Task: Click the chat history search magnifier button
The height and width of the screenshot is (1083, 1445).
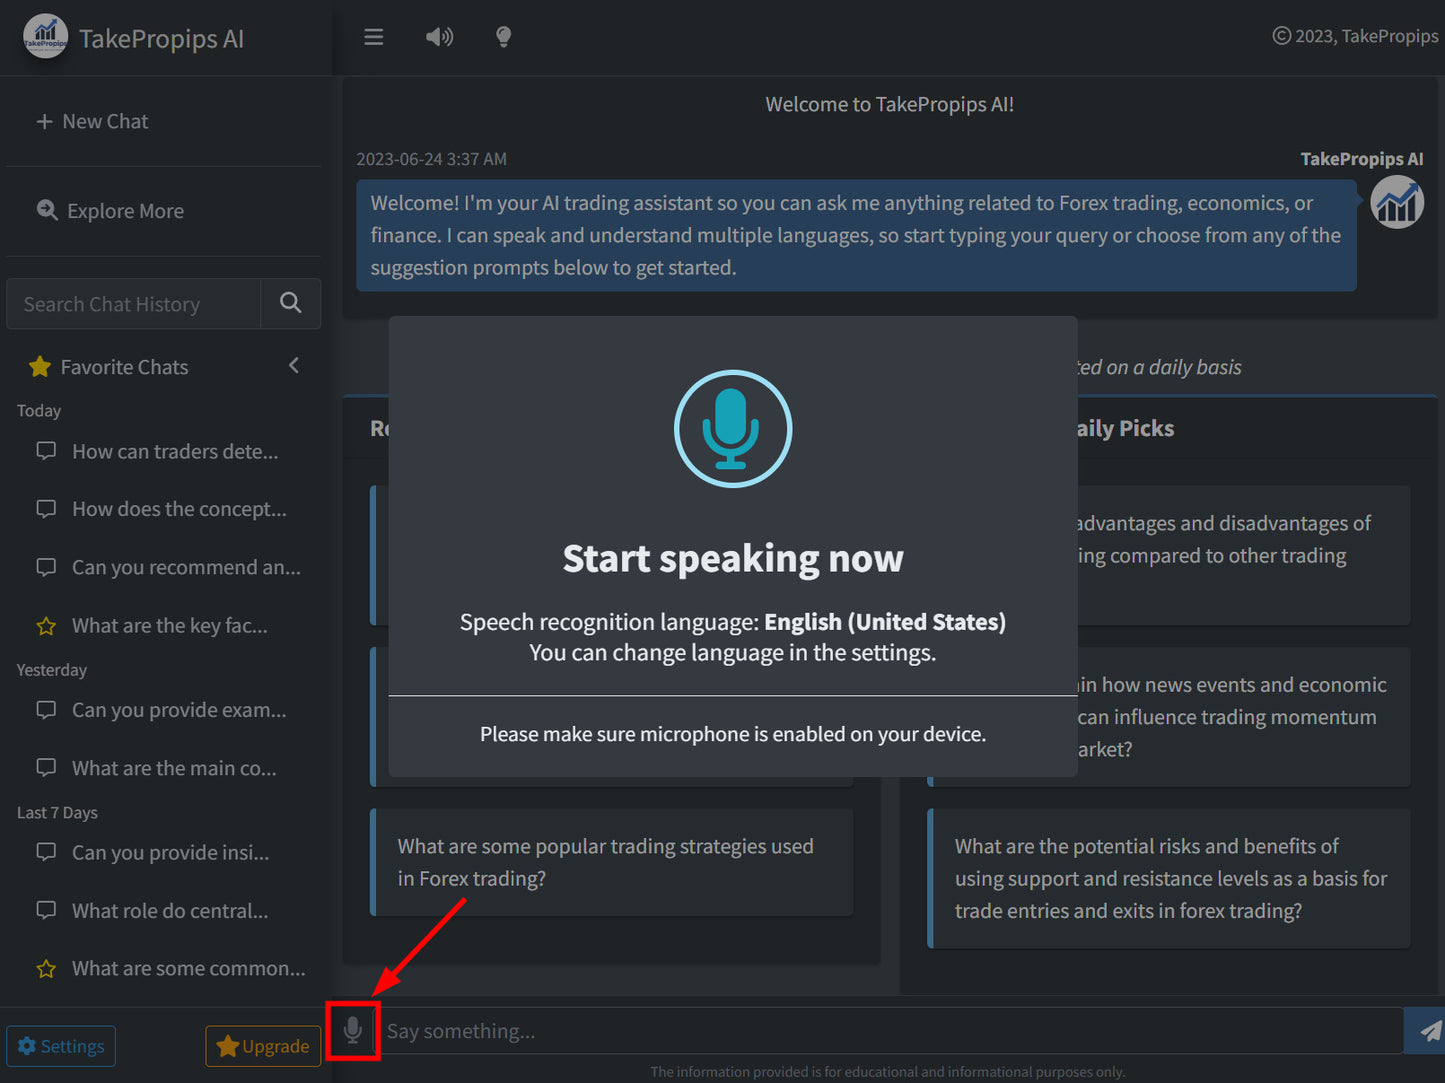Action: [x=291, y=304]
